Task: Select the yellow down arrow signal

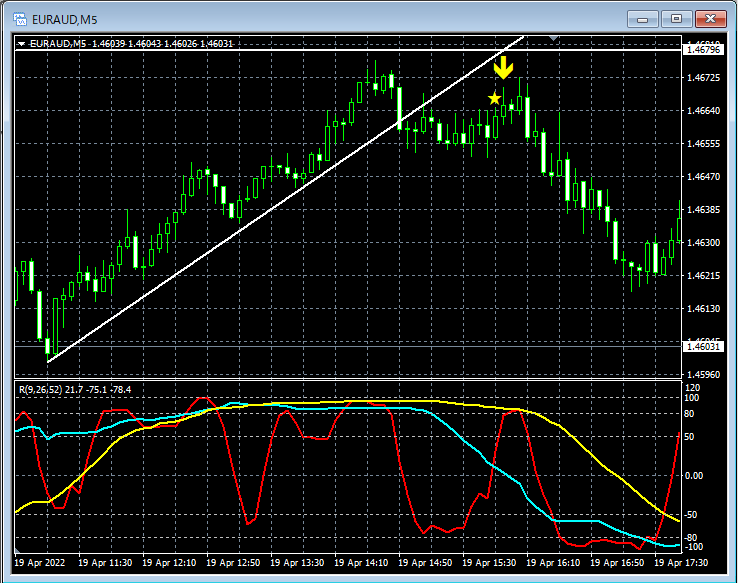Action: coord(503,68)
